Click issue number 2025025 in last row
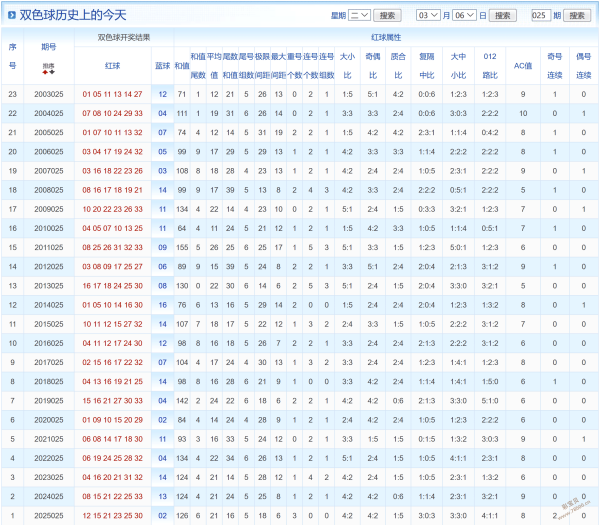Viewport: 600px width, 525px height. tap(48, 515)
